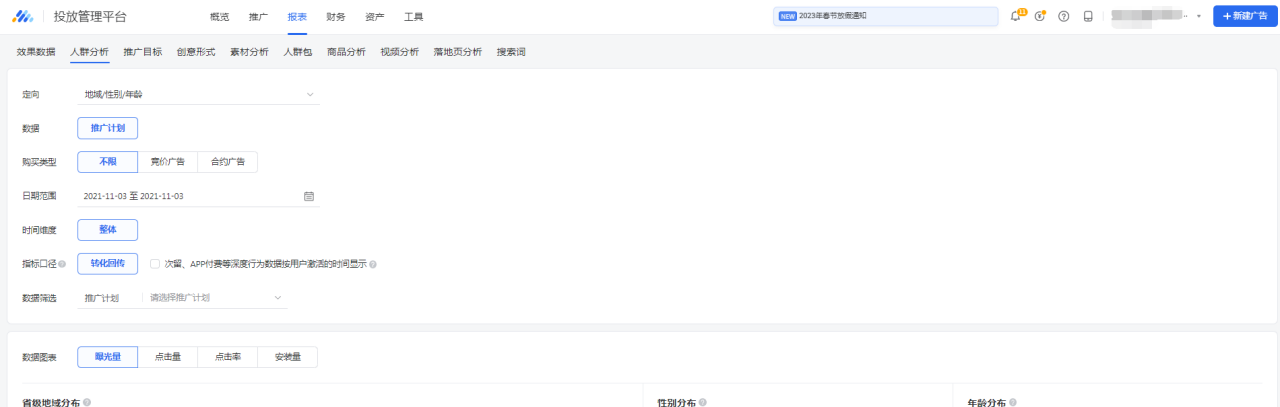Image resolution: width=1280 pixels, height=407 pixels.
Task: Select 不限 purchase type
Action: [107, 162]
